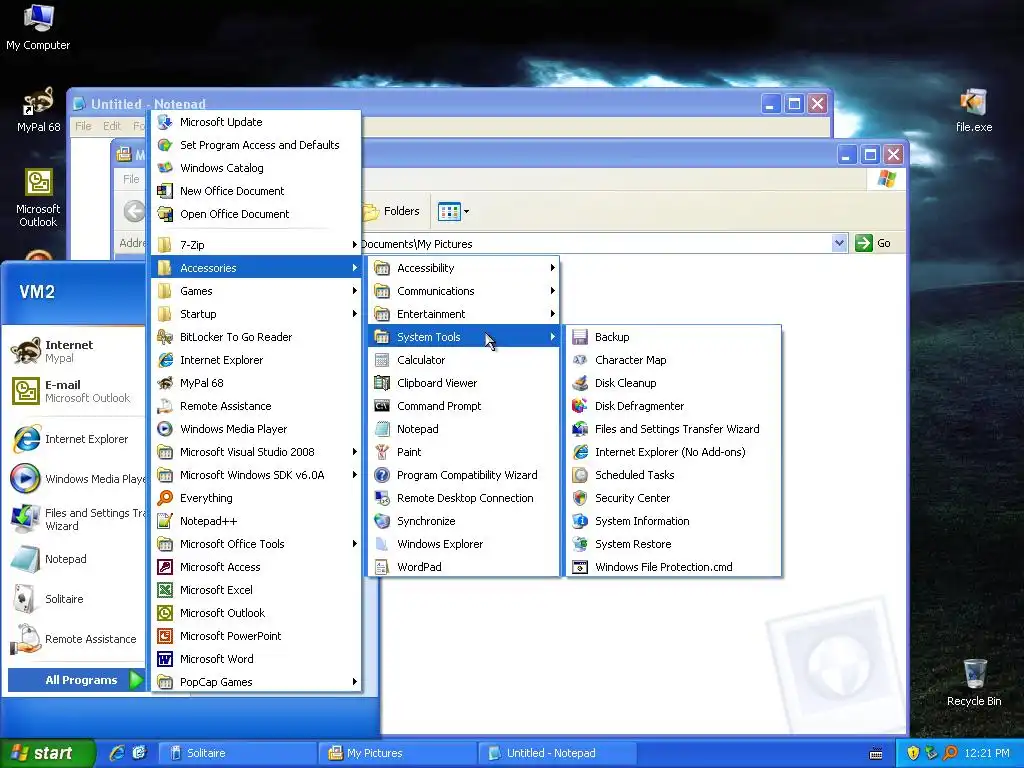Viewport: 1024px width, 768px height.
Task: Click the Start button
Action: pyautogui.click(x=46, y=753)
